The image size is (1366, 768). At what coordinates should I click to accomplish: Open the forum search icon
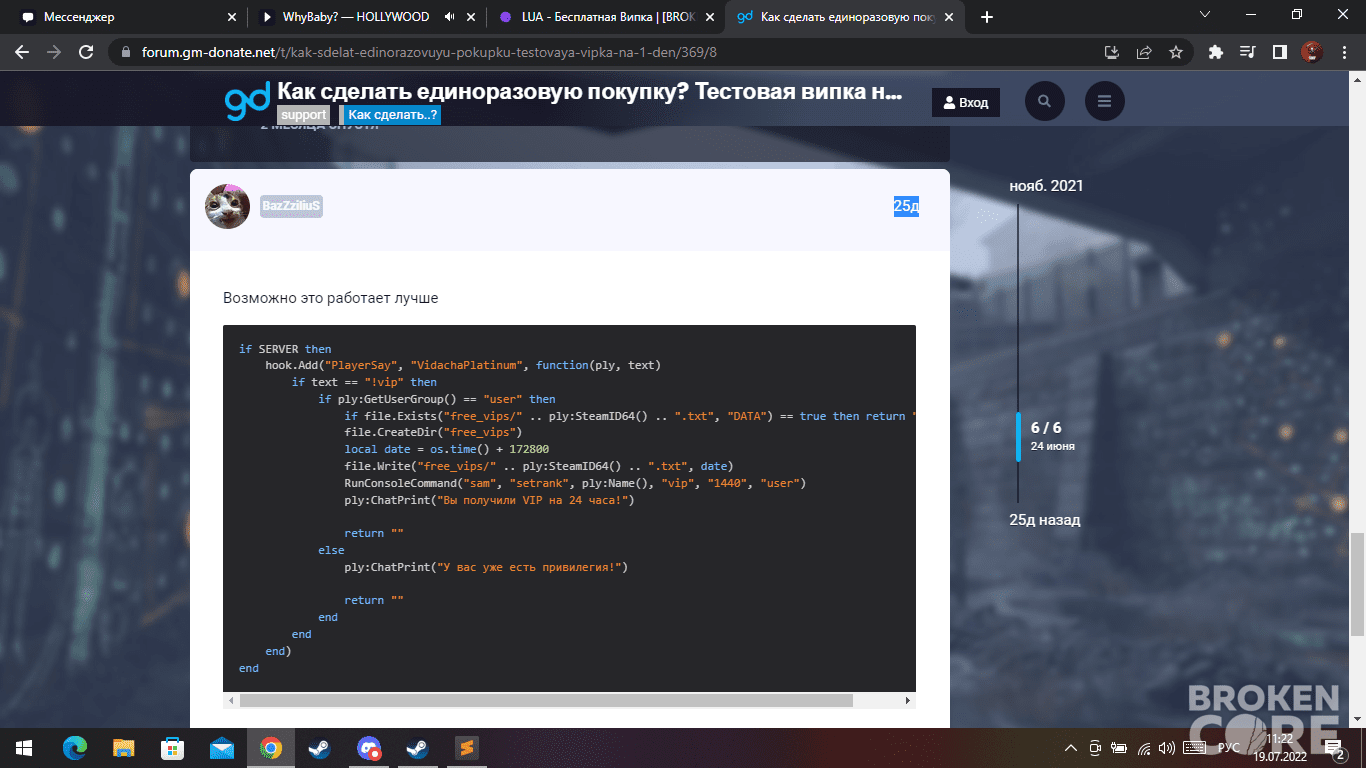[1045, 101]
